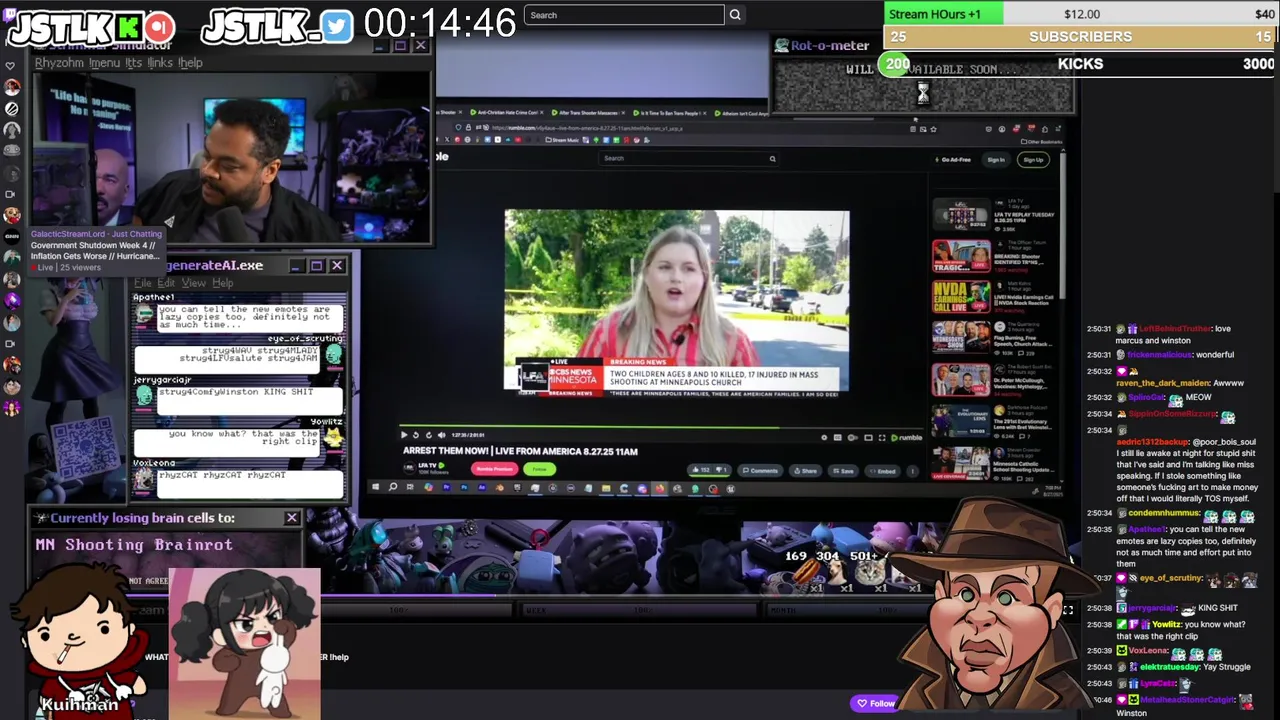Click the Twitter bird icon in header
1280x720 pixels.
coord(337,27)
